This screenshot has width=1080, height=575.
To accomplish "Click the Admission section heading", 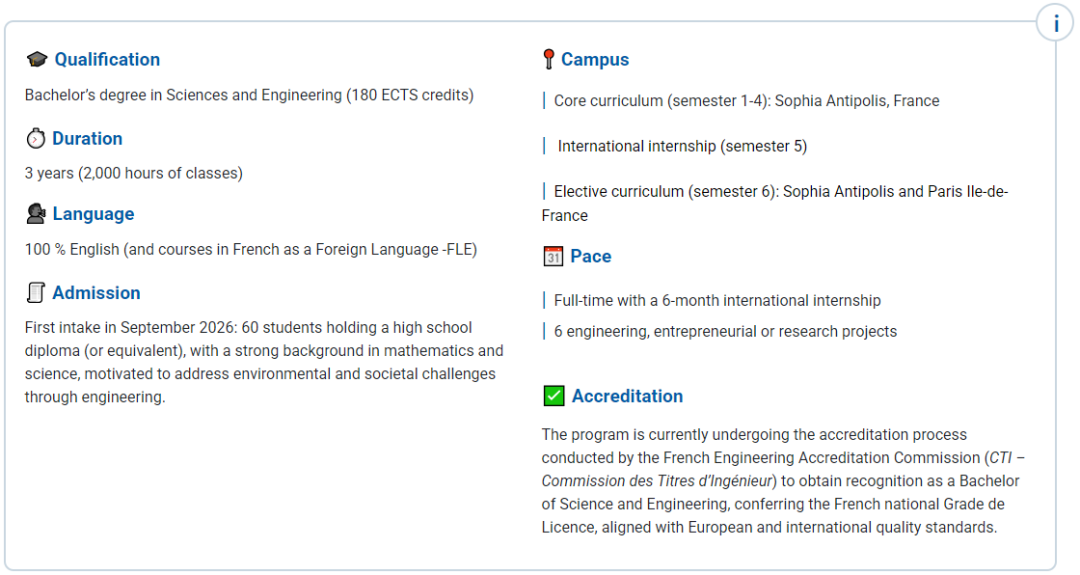I will (96, 293).
